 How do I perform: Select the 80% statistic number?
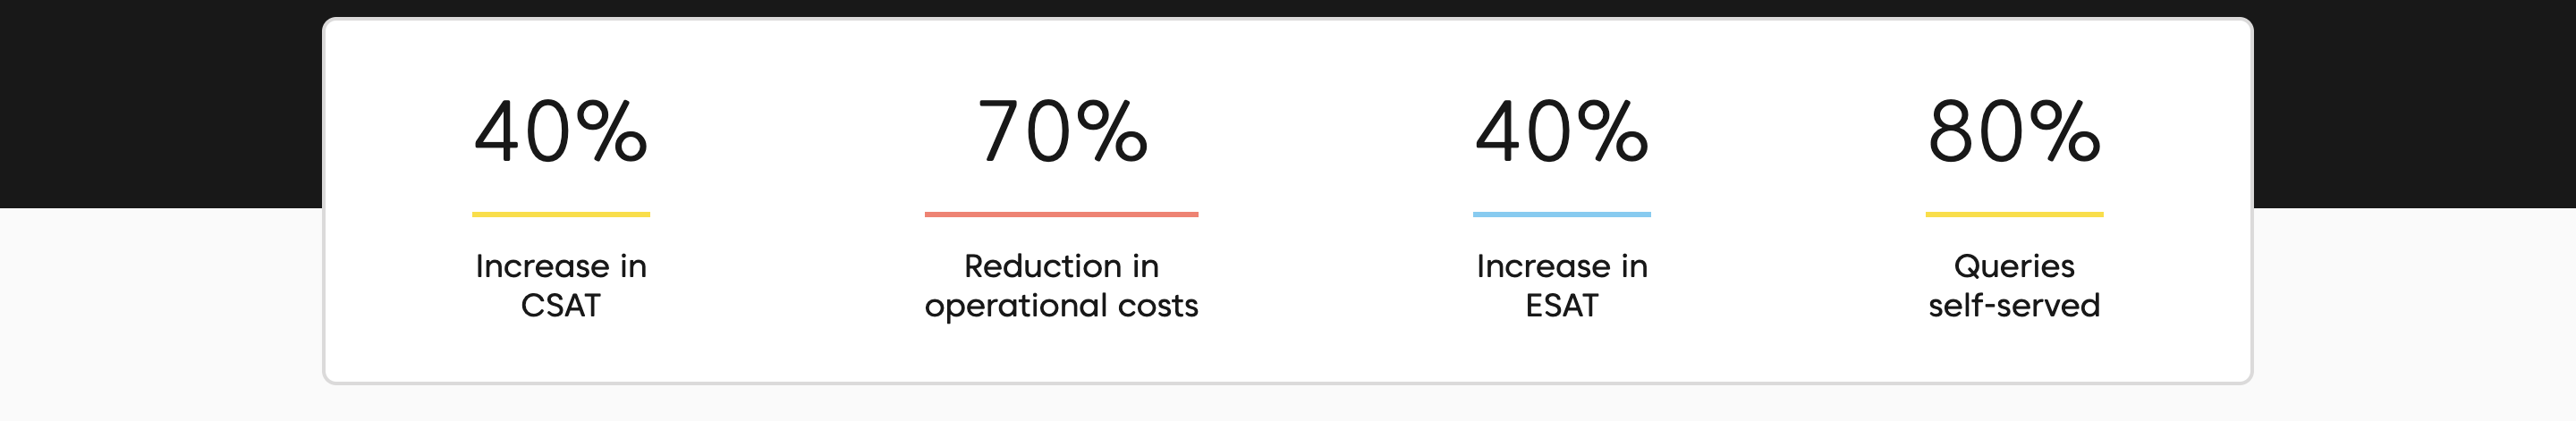point(2014,132)
